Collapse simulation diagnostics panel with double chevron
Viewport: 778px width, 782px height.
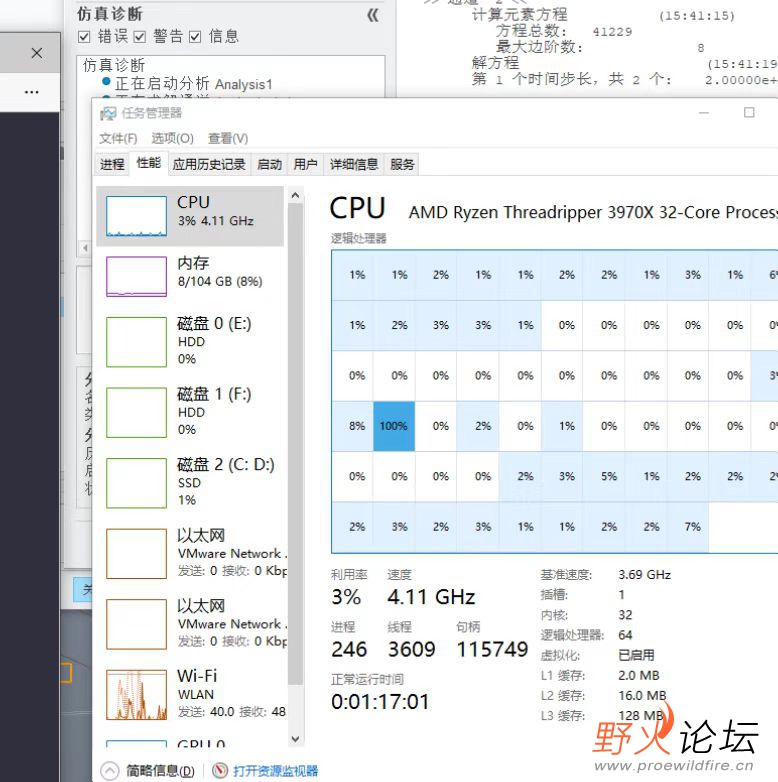373,15
